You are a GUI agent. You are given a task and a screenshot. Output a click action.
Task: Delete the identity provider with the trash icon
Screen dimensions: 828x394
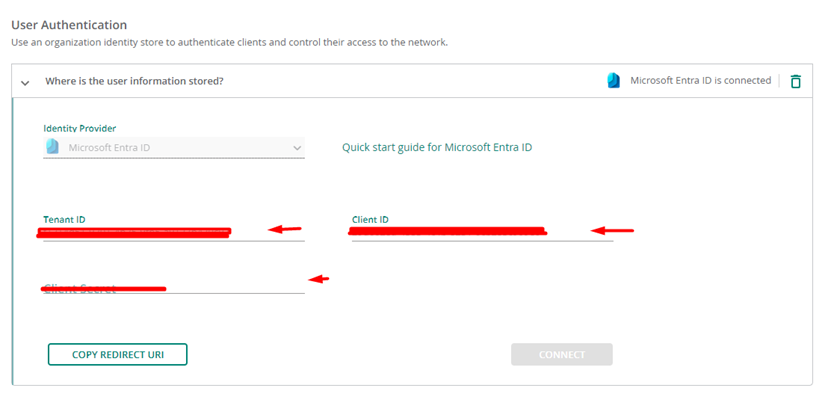[x=795, y=81]
